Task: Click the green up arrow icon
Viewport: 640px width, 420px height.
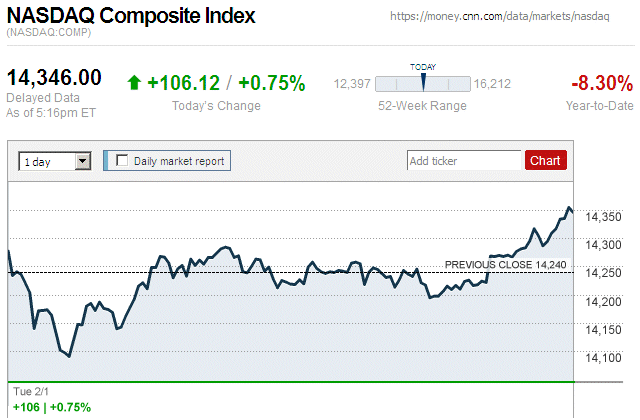Action: (x=135, y=83)
